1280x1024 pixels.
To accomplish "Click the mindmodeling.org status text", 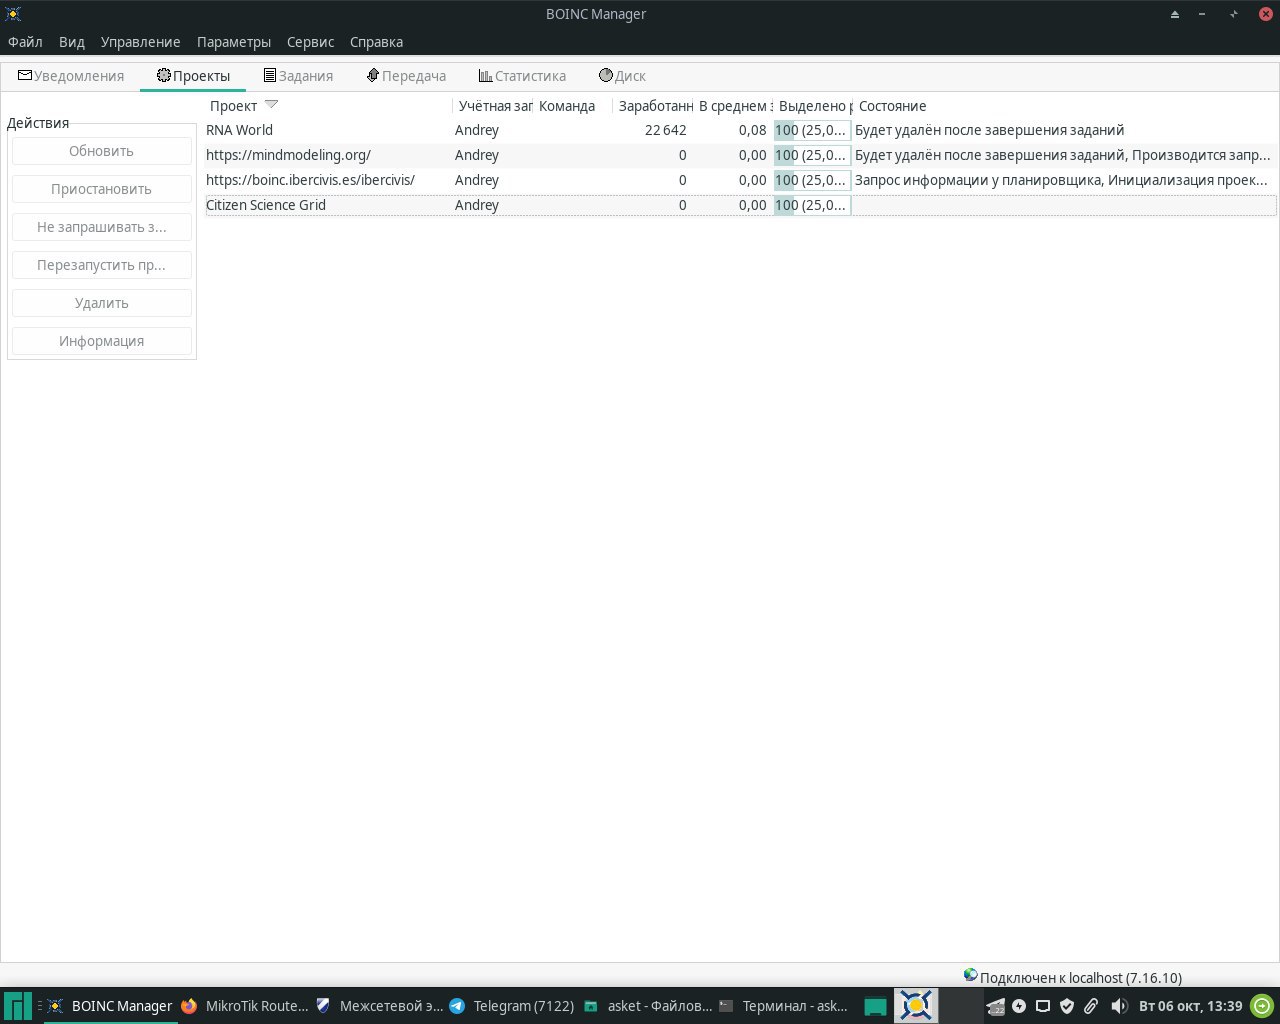I will 1062,155.
